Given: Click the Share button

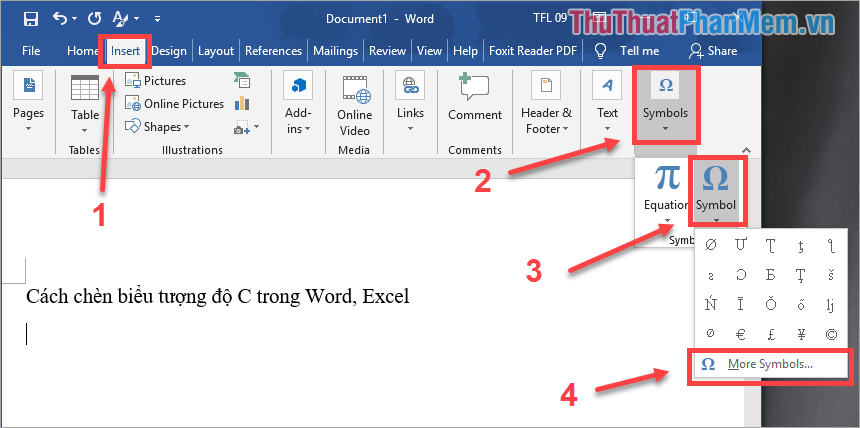Looking at the screenshot, I should click(x=713, y=51).
